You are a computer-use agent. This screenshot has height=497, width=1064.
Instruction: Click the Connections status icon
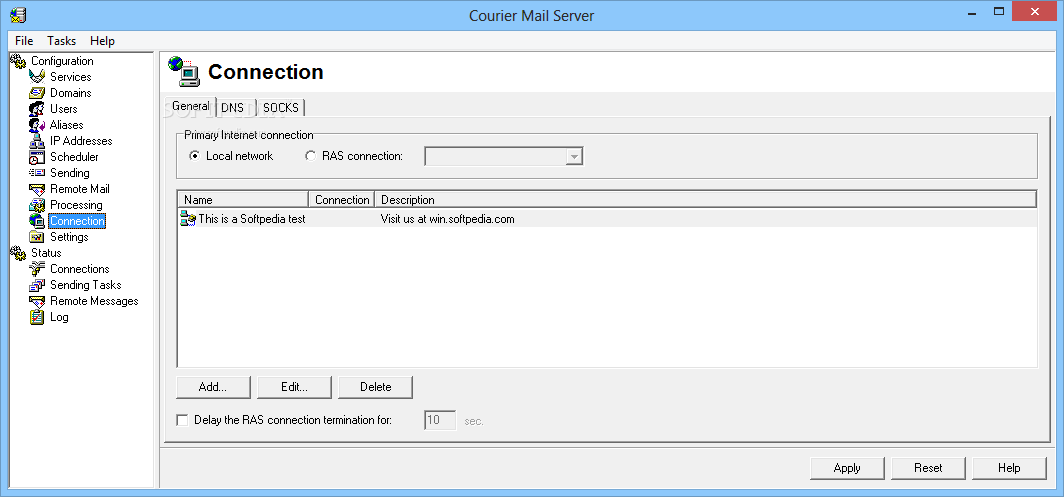point(37,269)
